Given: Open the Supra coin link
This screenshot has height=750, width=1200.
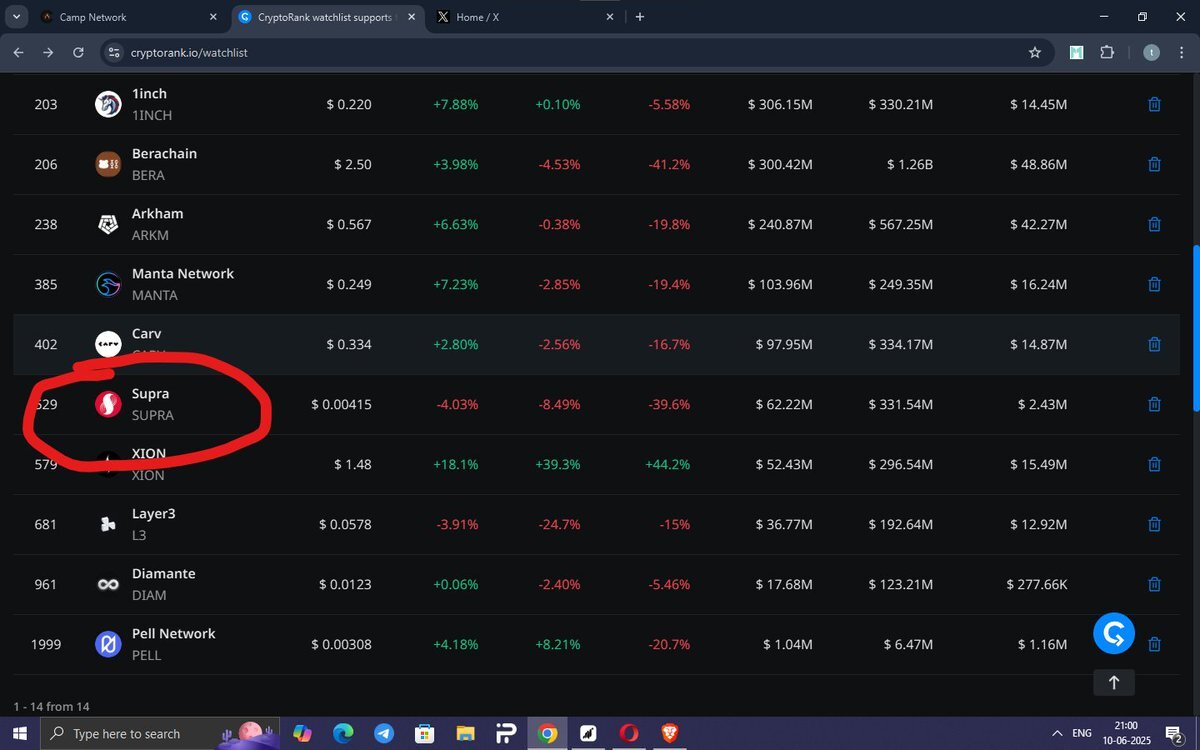Looking at the screenshot, I should tap(150, 394).
